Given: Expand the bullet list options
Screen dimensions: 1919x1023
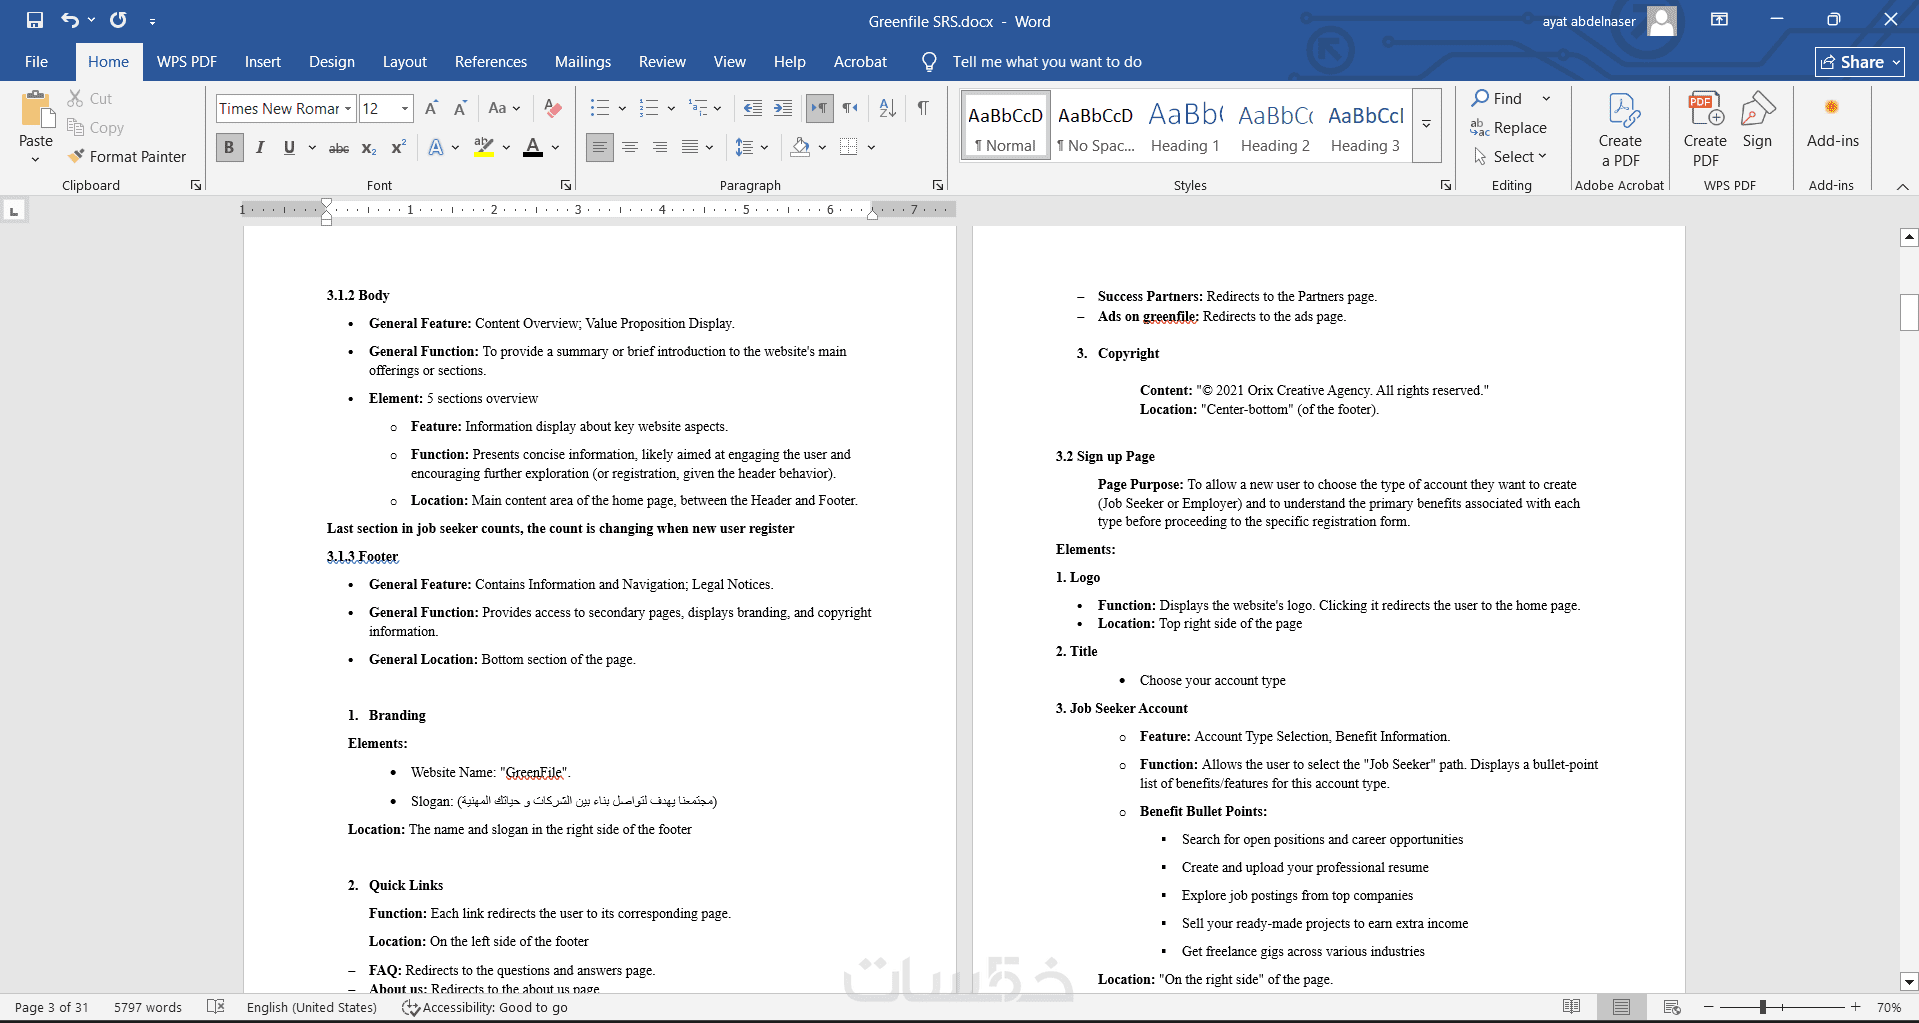Looking at the screenshot, I should click(622, 108).
